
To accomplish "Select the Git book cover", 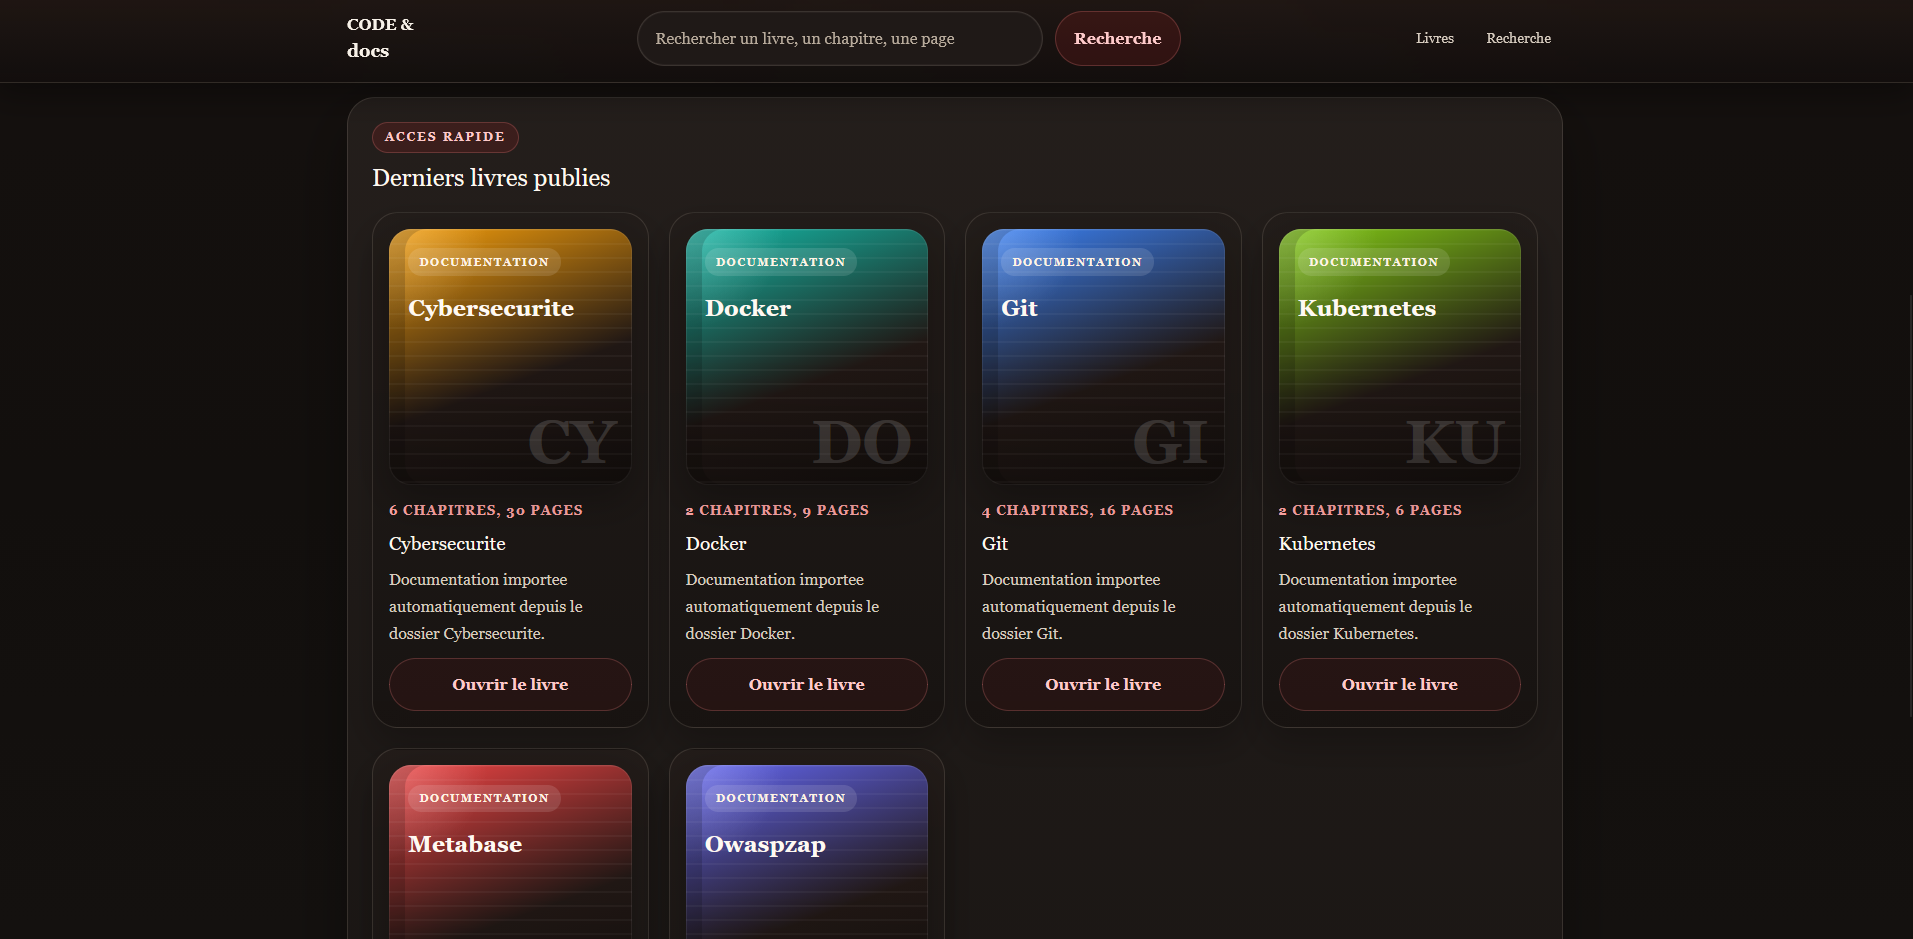I will click(x=1103, y=356).
